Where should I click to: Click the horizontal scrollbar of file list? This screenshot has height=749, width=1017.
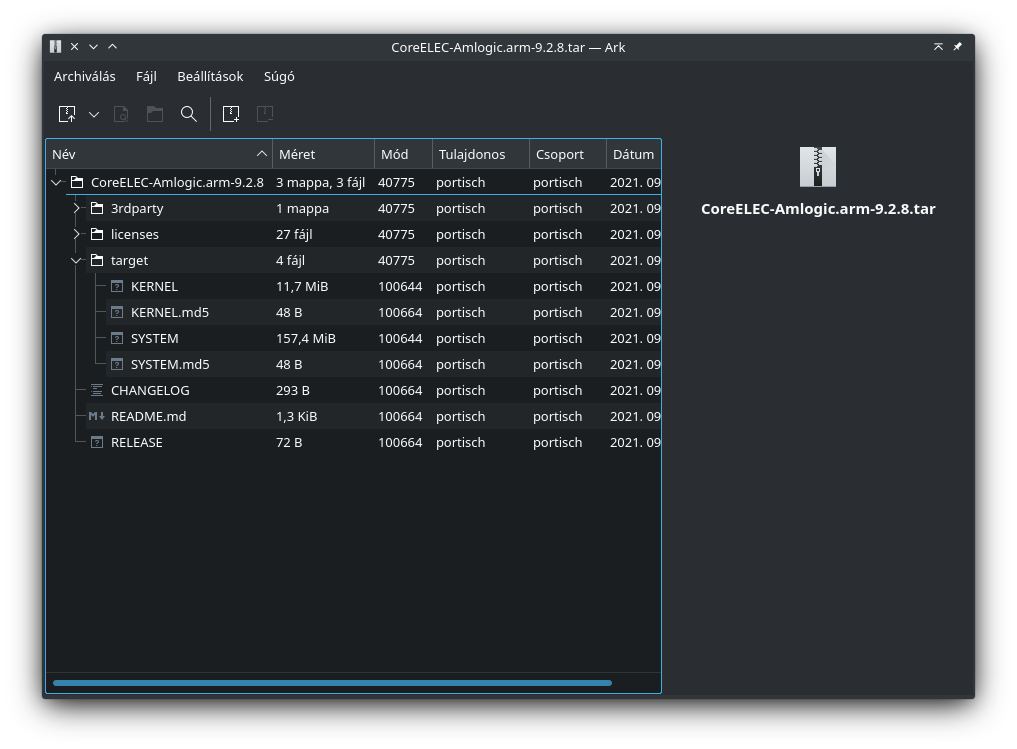tap(332, 683)
